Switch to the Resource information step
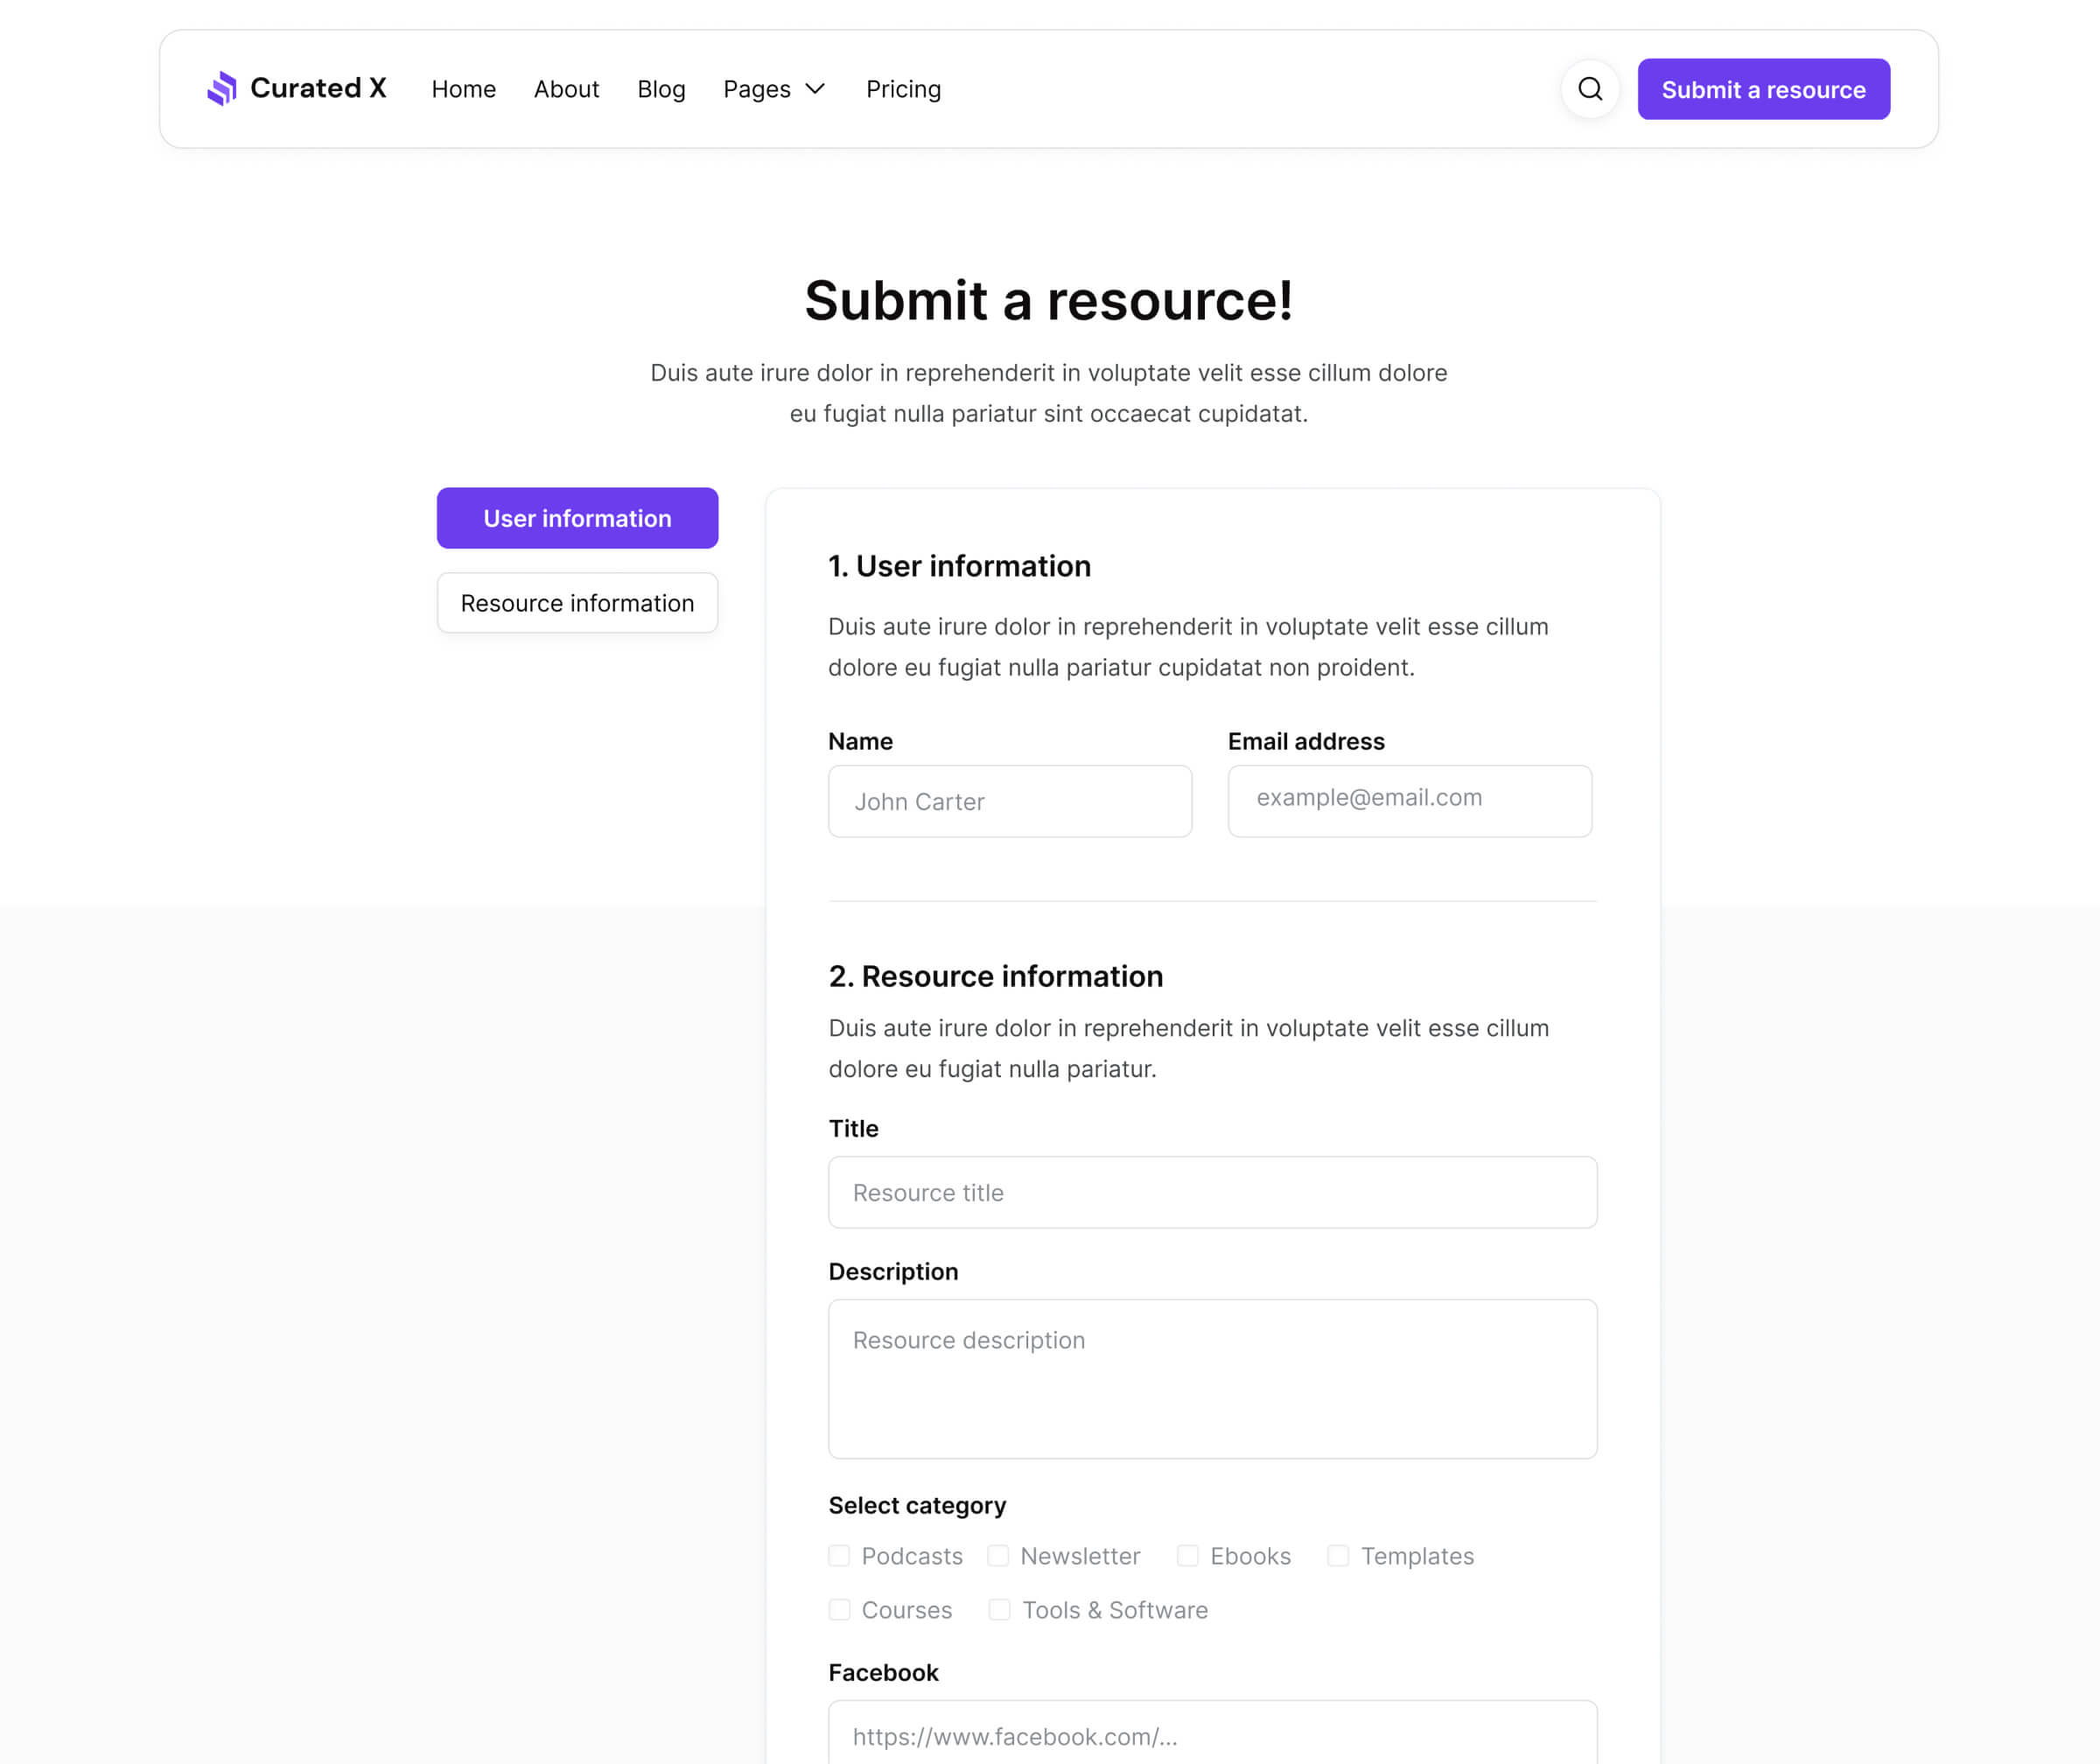This screenshot has height=1764, width=2100. [x=577, y=602]
